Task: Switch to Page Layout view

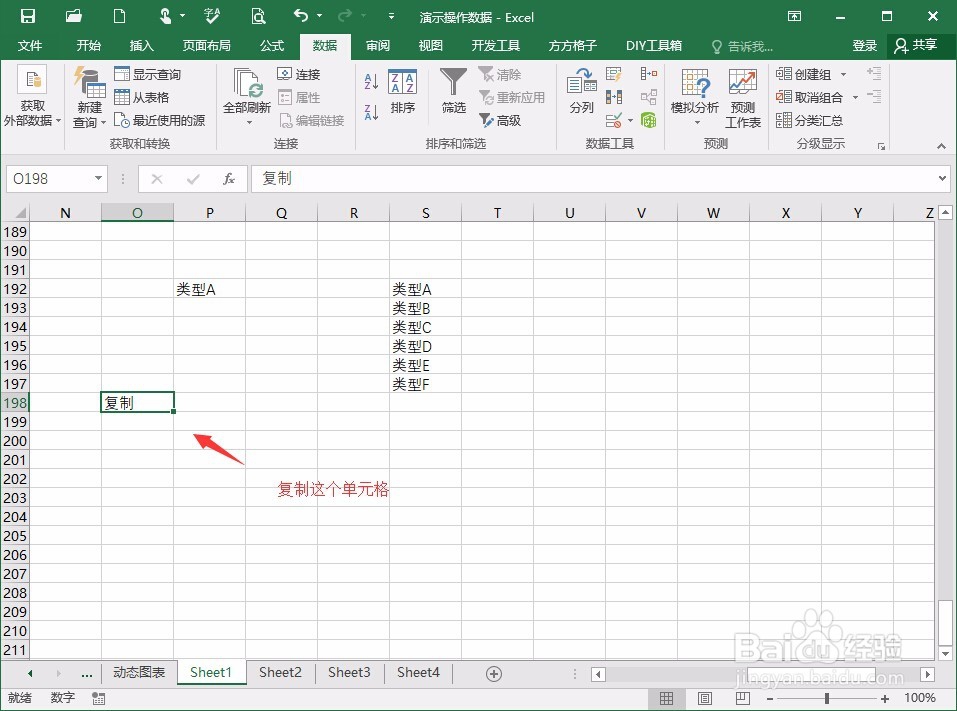Action: click(704, 698)
